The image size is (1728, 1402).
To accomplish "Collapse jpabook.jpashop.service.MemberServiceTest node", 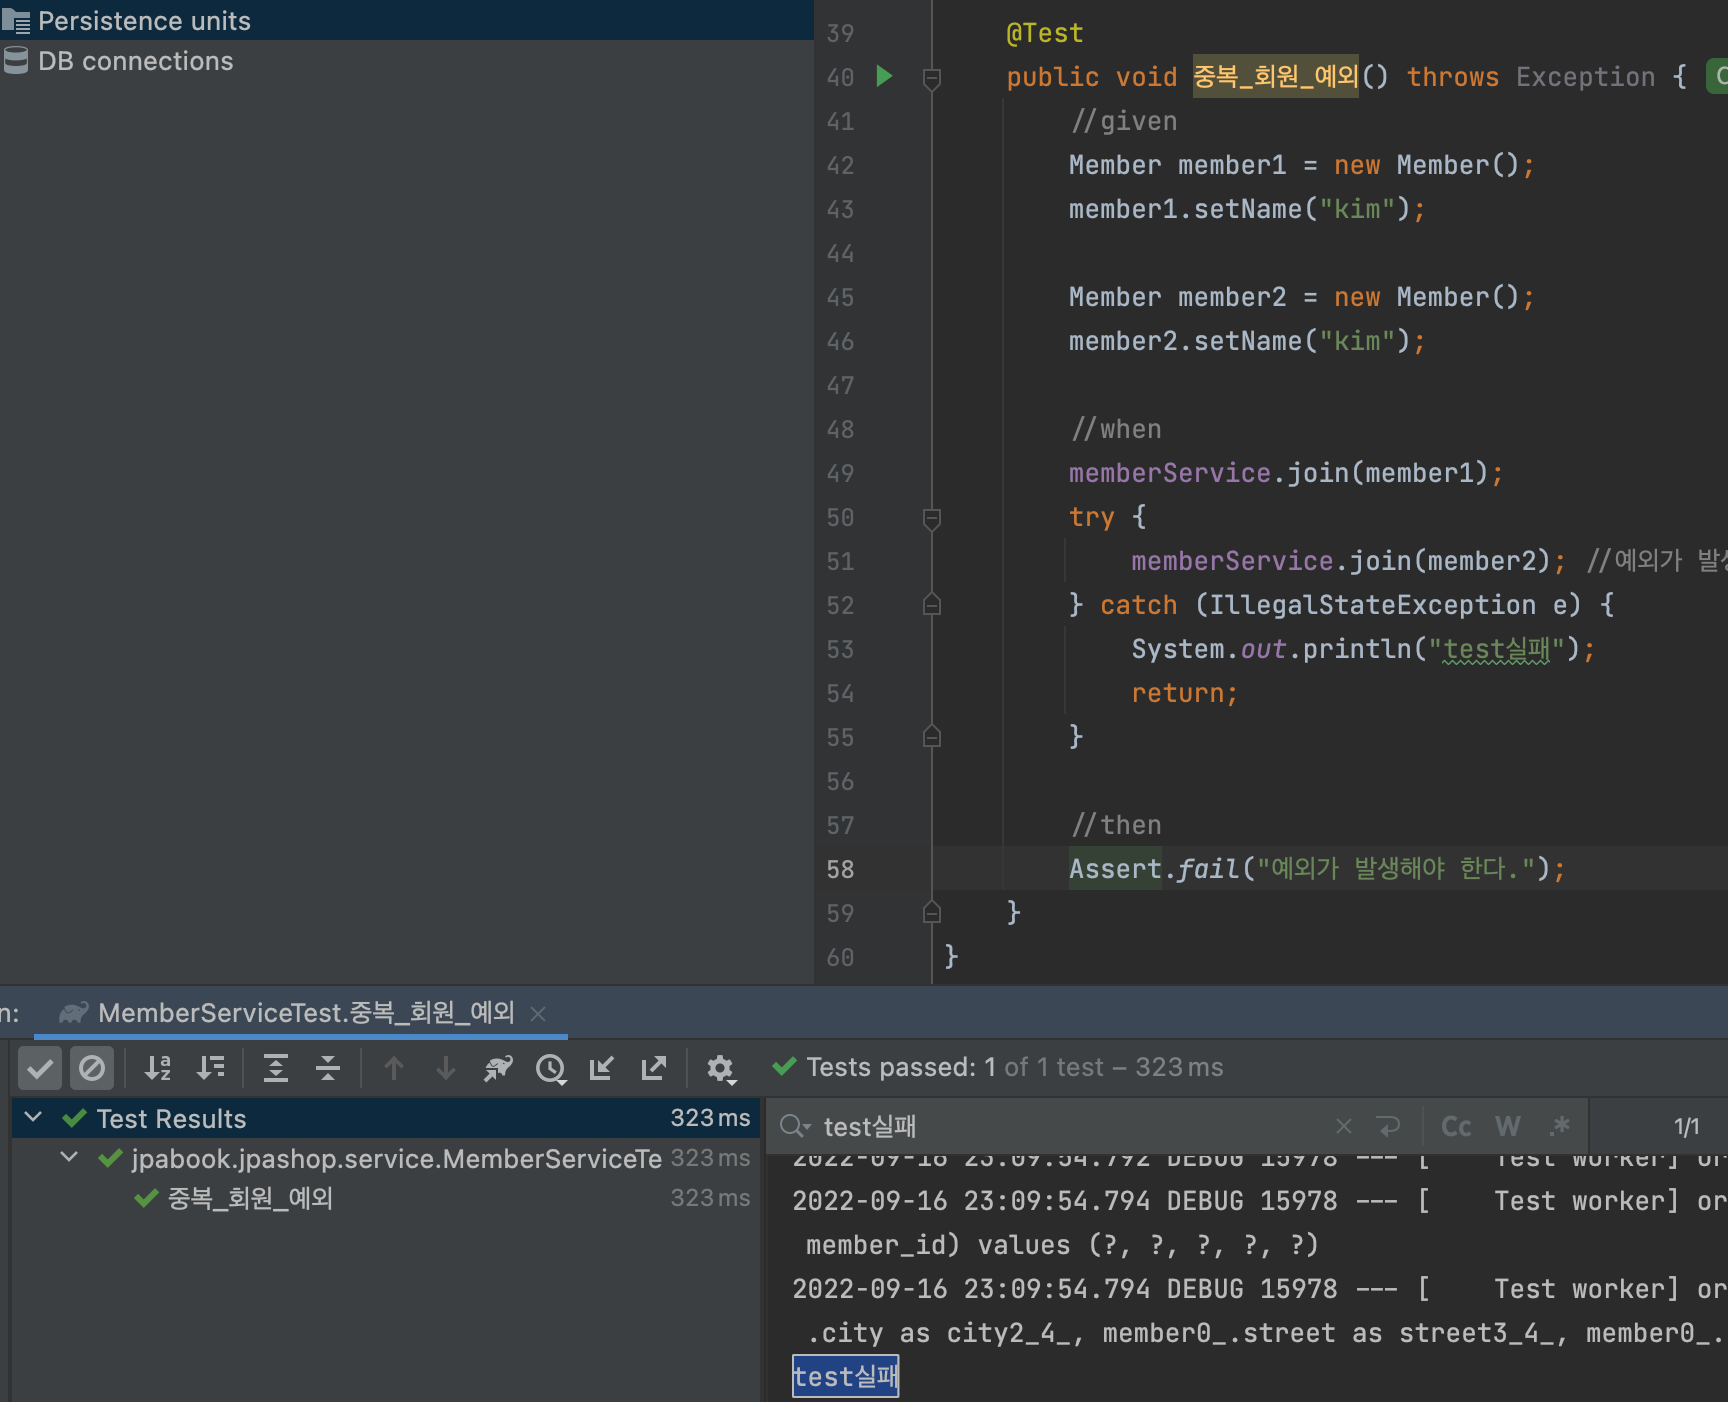I will (x=69, y=1157).
